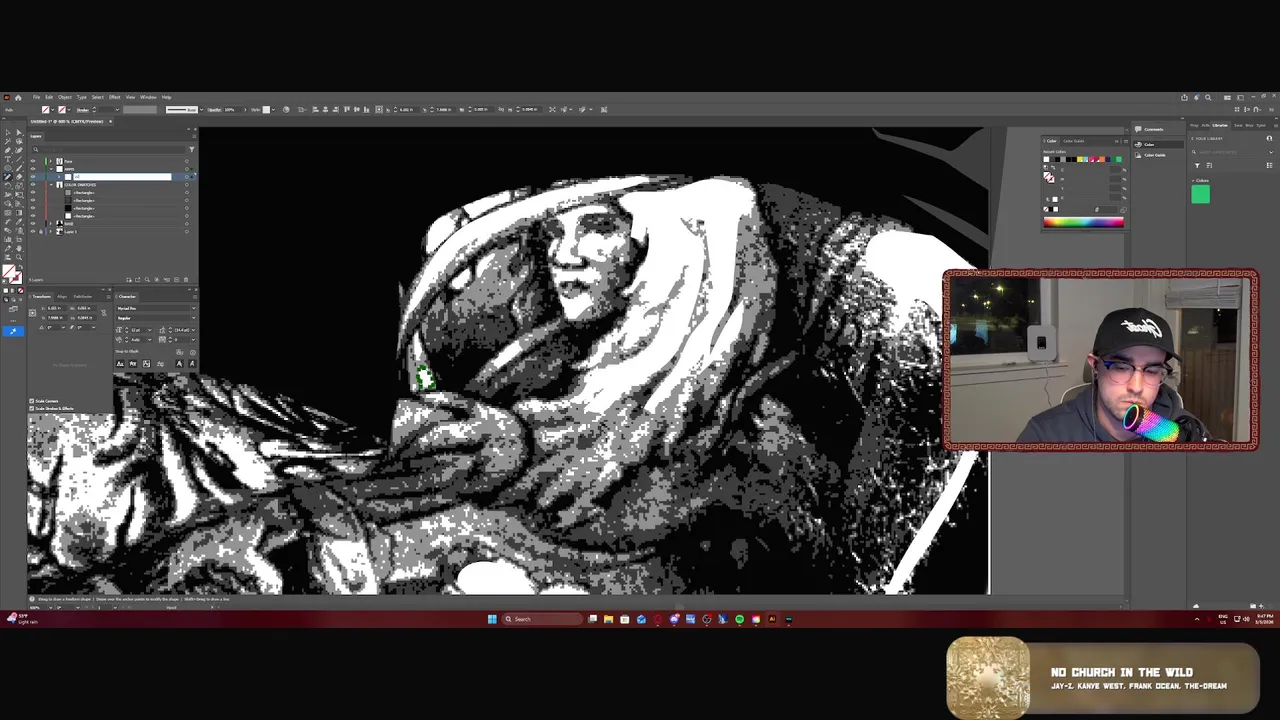Select the Eraser tool
Viewport: 1280px width, 720px height.
pyautogui.click(x=19, y=177)
